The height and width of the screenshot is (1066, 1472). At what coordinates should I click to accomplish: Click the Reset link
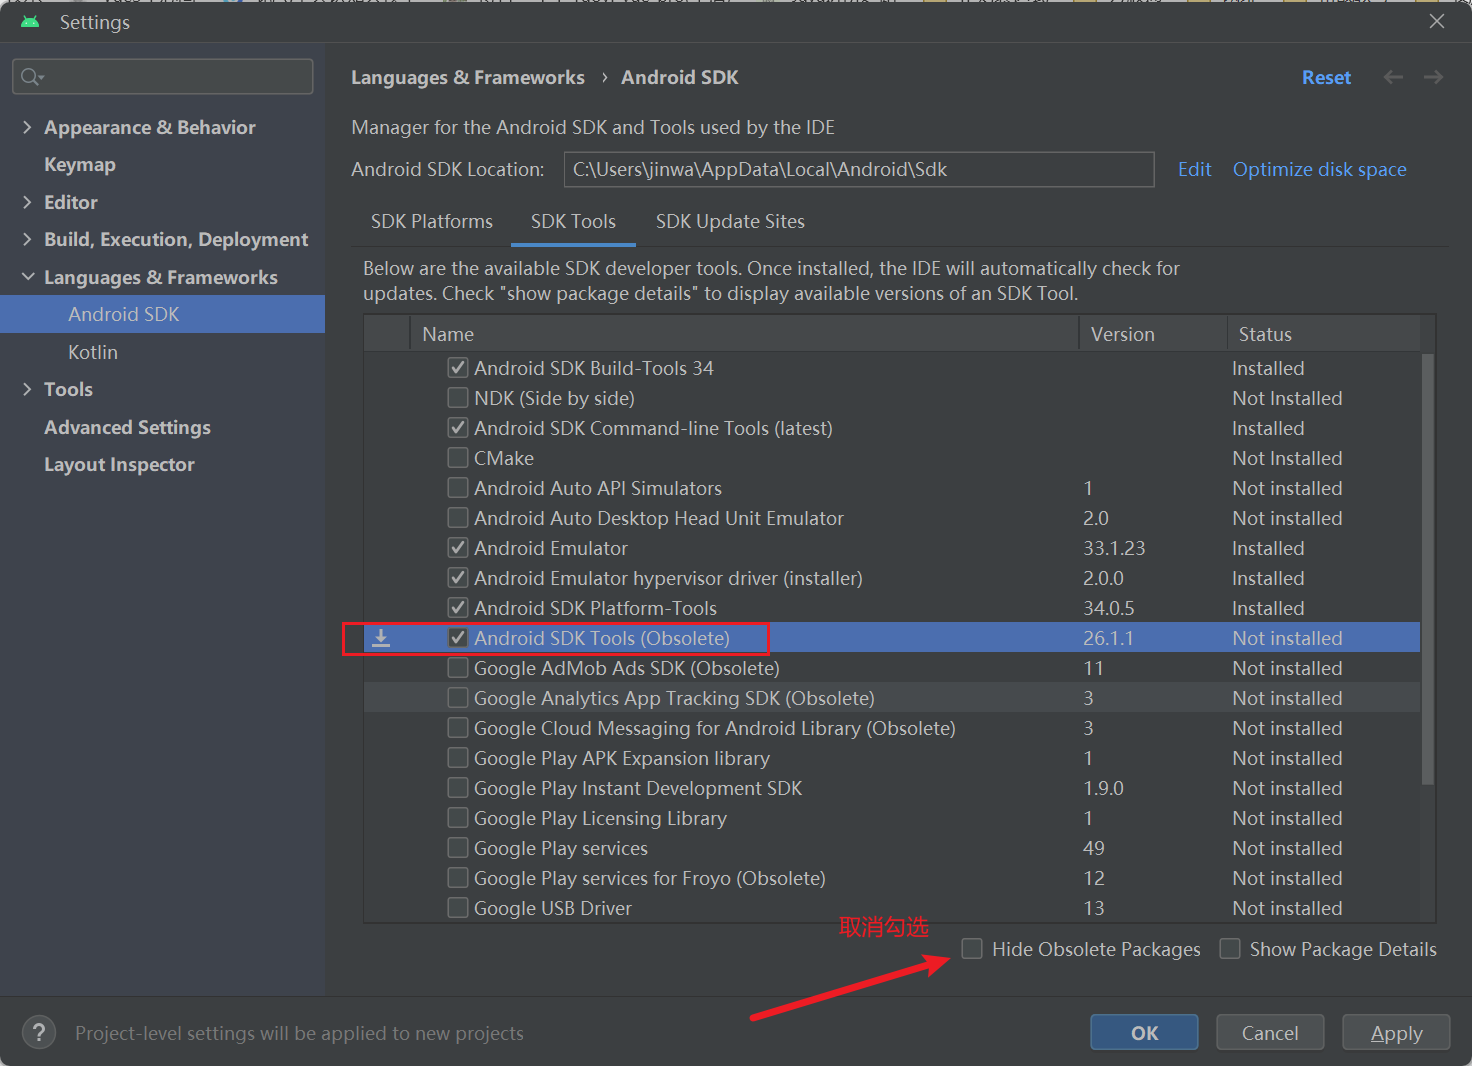(x=1326, y=77)
